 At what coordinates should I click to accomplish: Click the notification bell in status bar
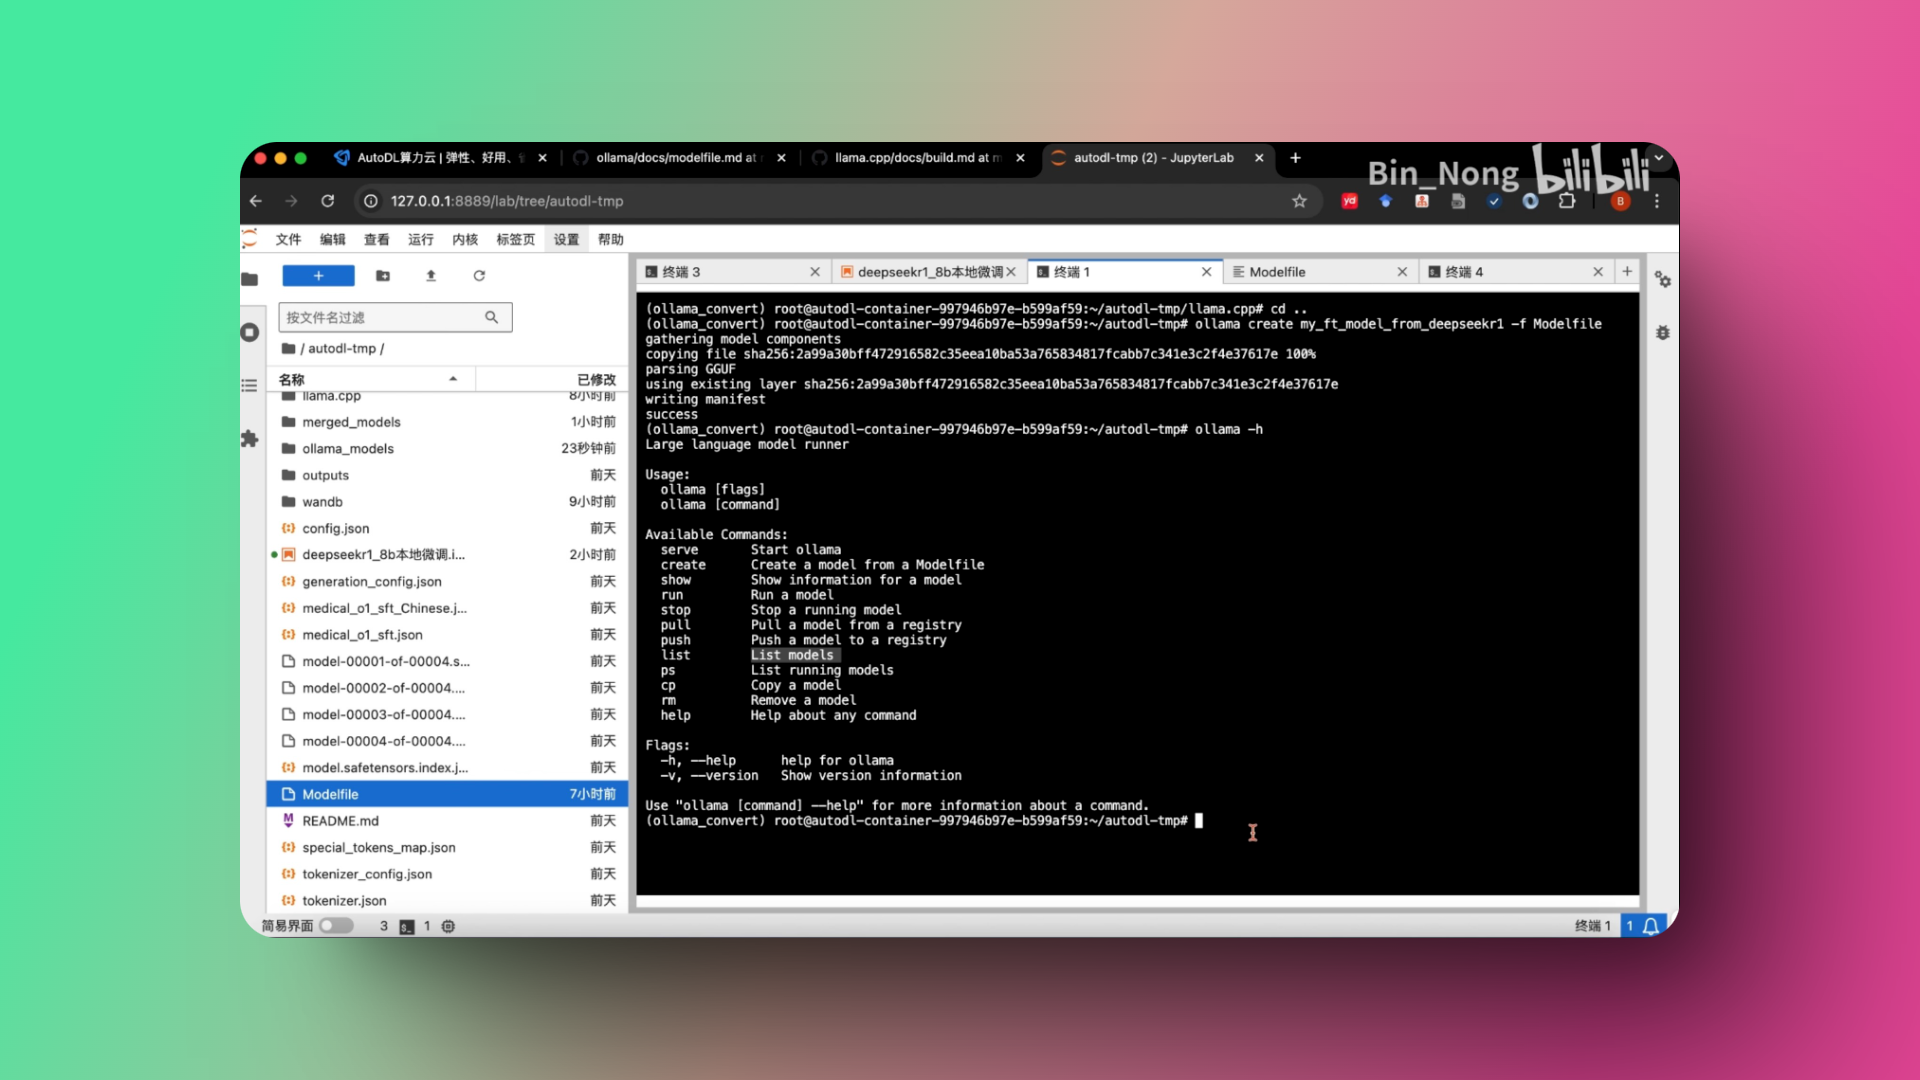(x=1651, y=926)
